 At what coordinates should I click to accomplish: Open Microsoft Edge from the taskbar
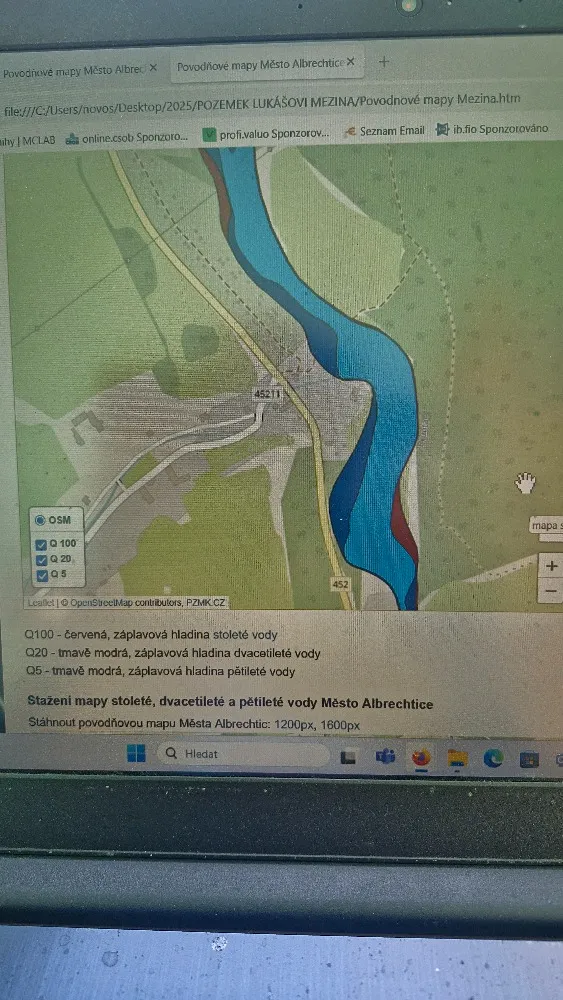point(493,758)
